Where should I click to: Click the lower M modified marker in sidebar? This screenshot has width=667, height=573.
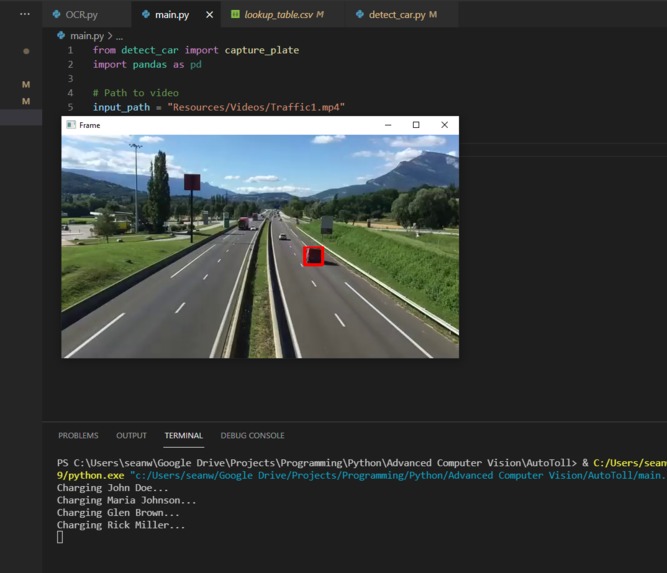point(26,101)
